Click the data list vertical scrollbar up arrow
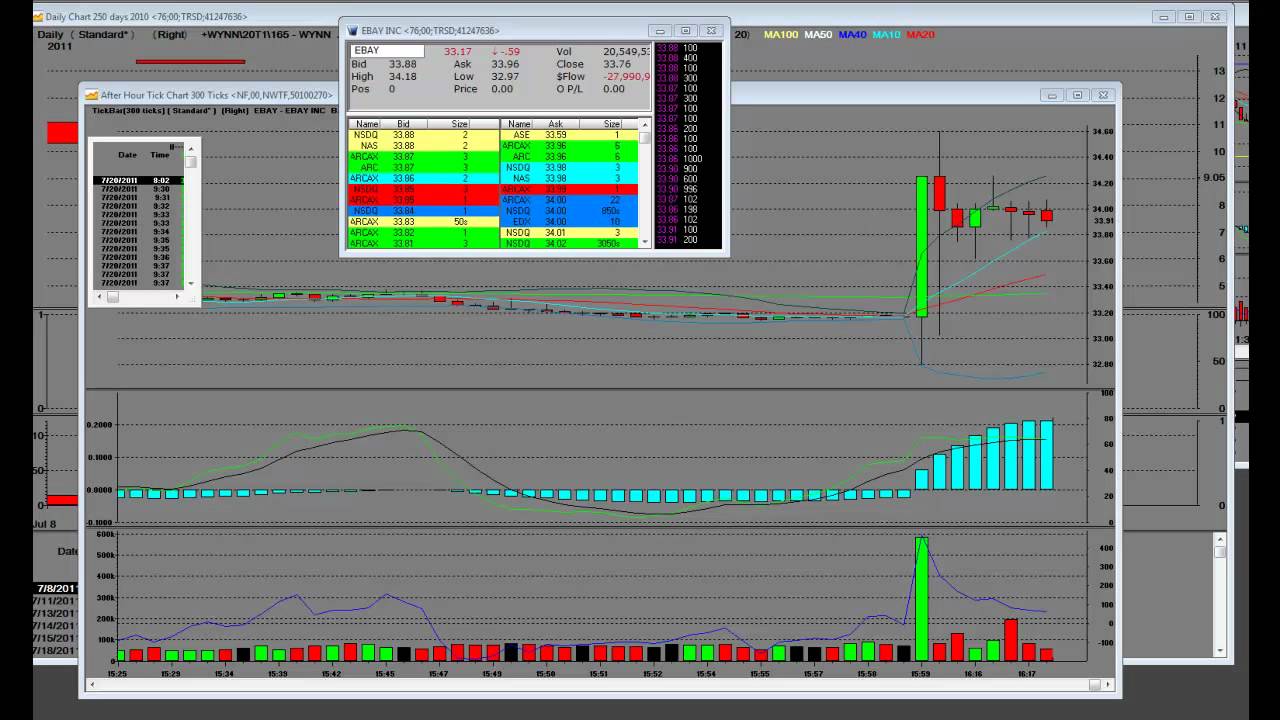 pos(191,148)
